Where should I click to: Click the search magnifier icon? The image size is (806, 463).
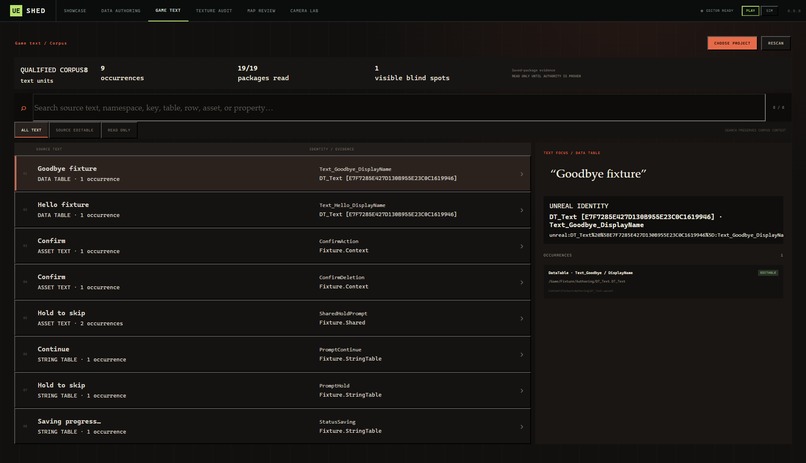coord(23,108)
